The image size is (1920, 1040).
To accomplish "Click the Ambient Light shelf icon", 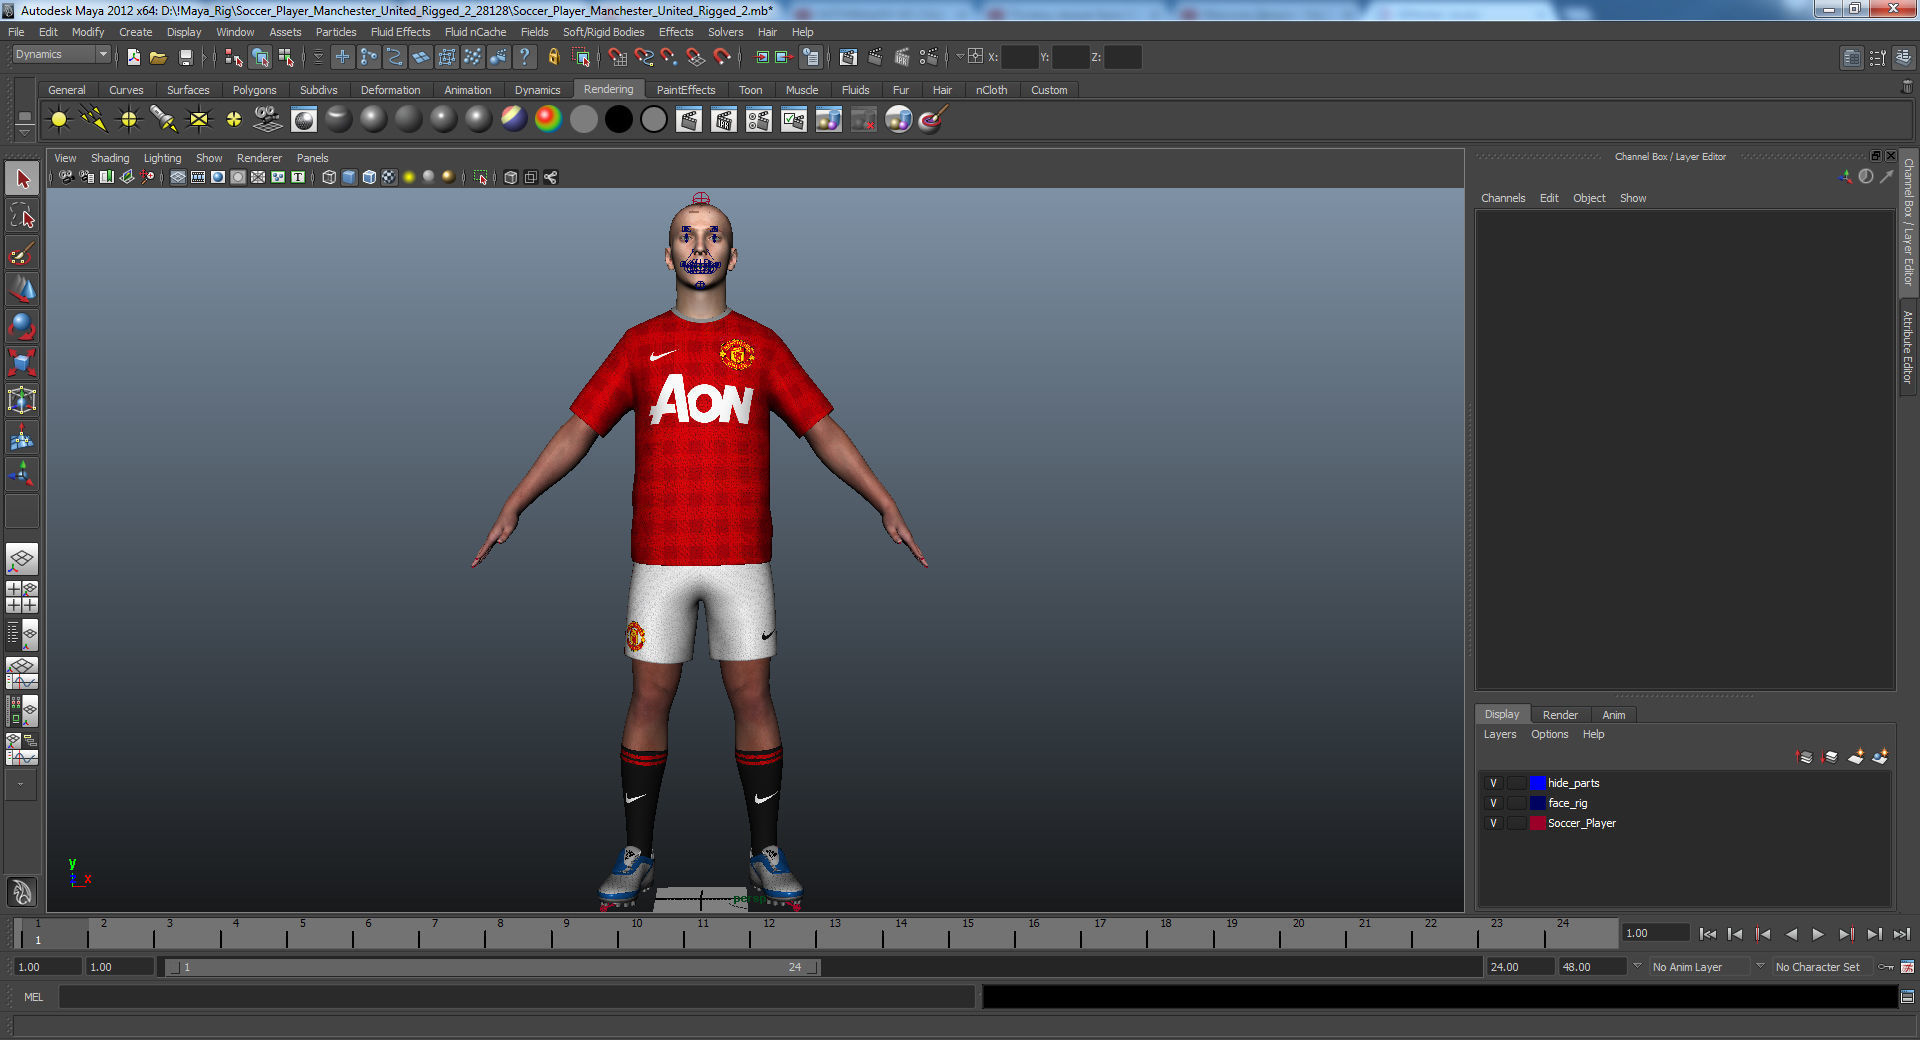I will coord(59,120).
